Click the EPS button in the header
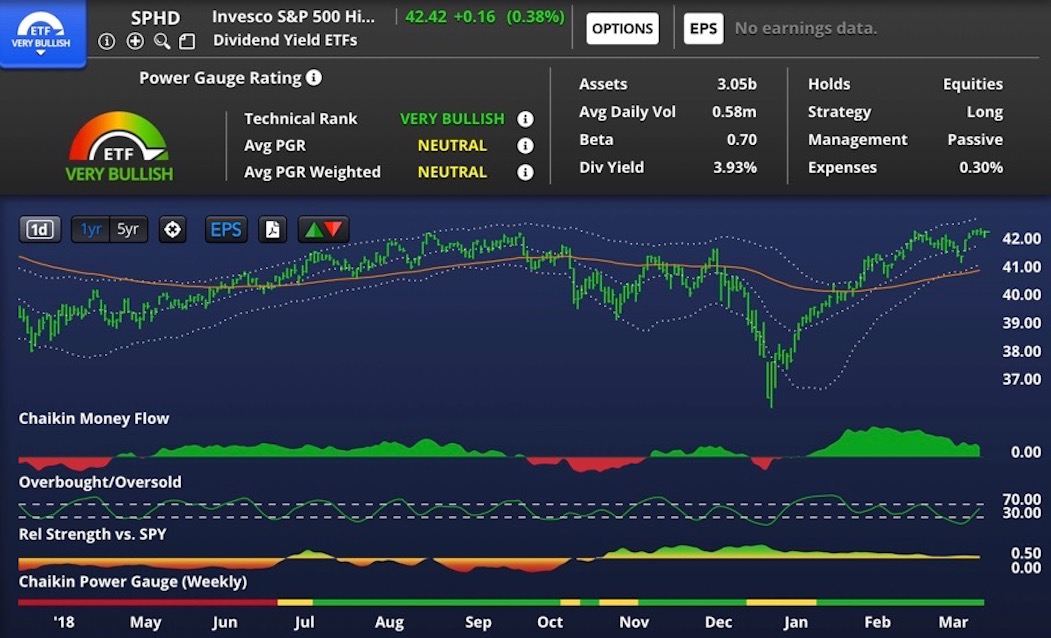The image size is (1051, 638). coord(703,29)
